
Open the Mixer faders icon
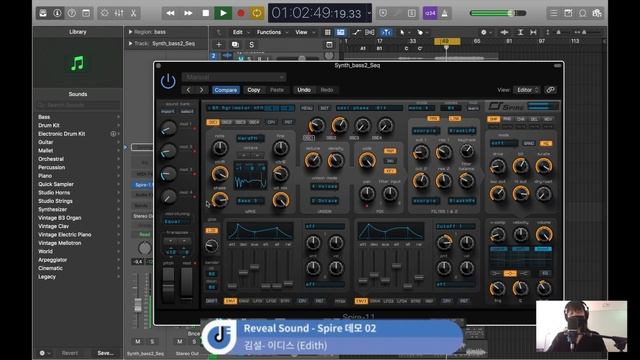click(119, 13)
